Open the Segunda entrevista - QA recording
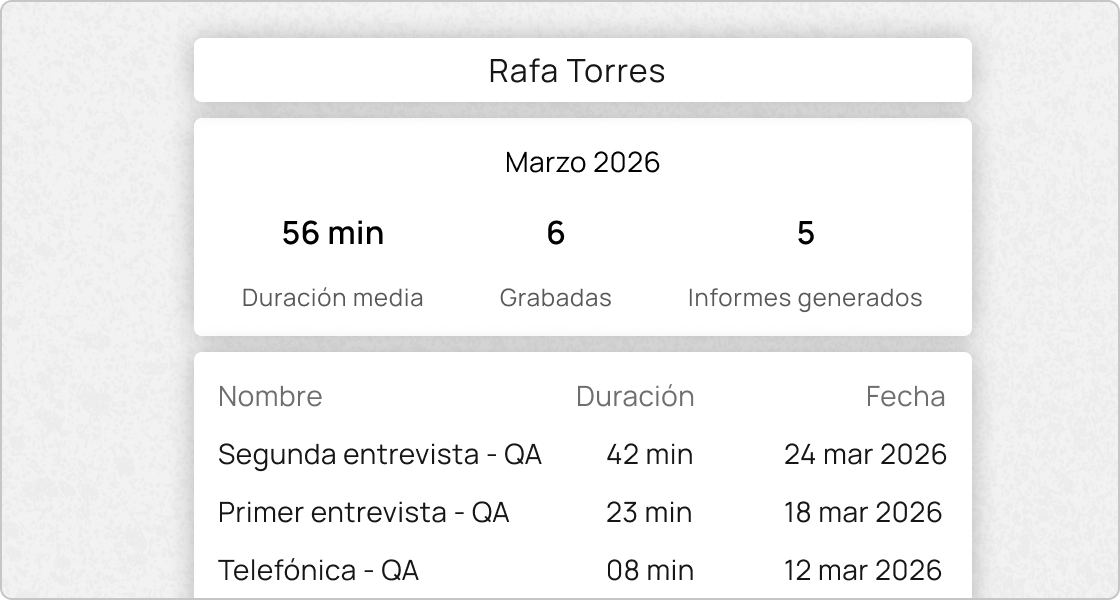Screen dimensions: 1120x600 (x=378, y=454)
